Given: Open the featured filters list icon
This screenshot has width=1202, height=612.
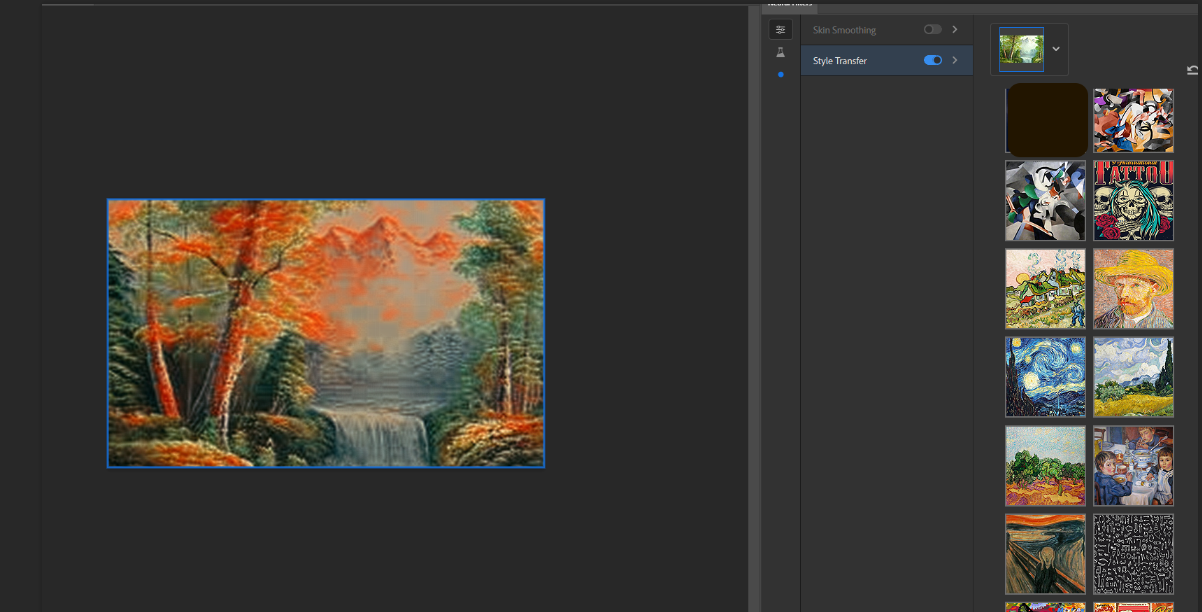Looking at the screenshot, I should pos(781,30).
